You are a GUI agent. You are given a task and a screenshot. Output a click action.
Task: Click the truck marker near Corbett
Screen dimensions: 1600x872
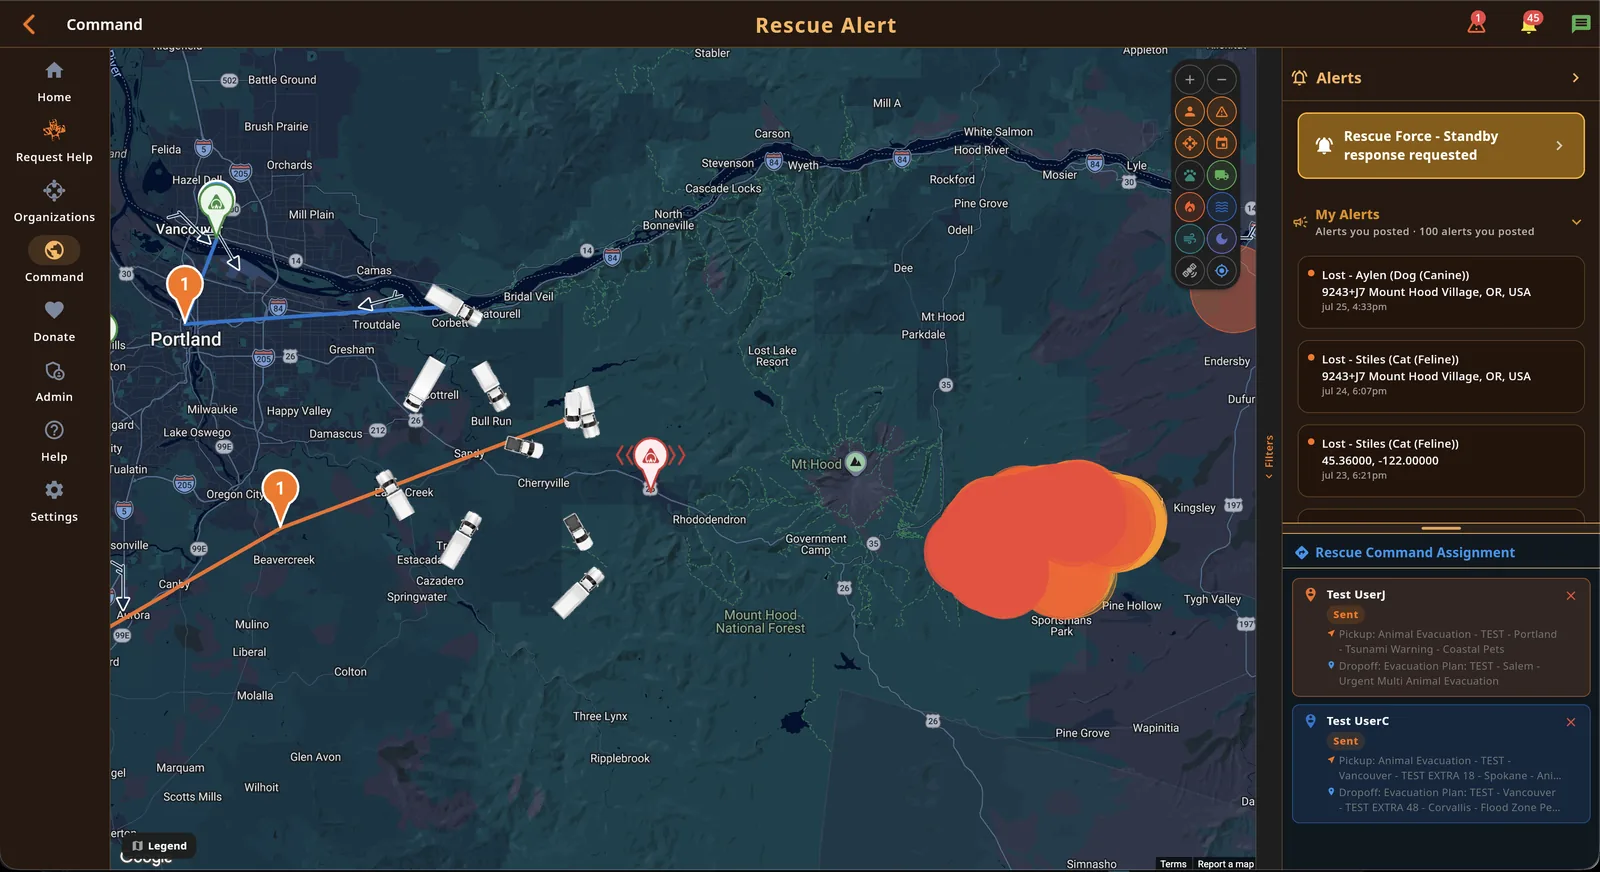coord(452,304)
